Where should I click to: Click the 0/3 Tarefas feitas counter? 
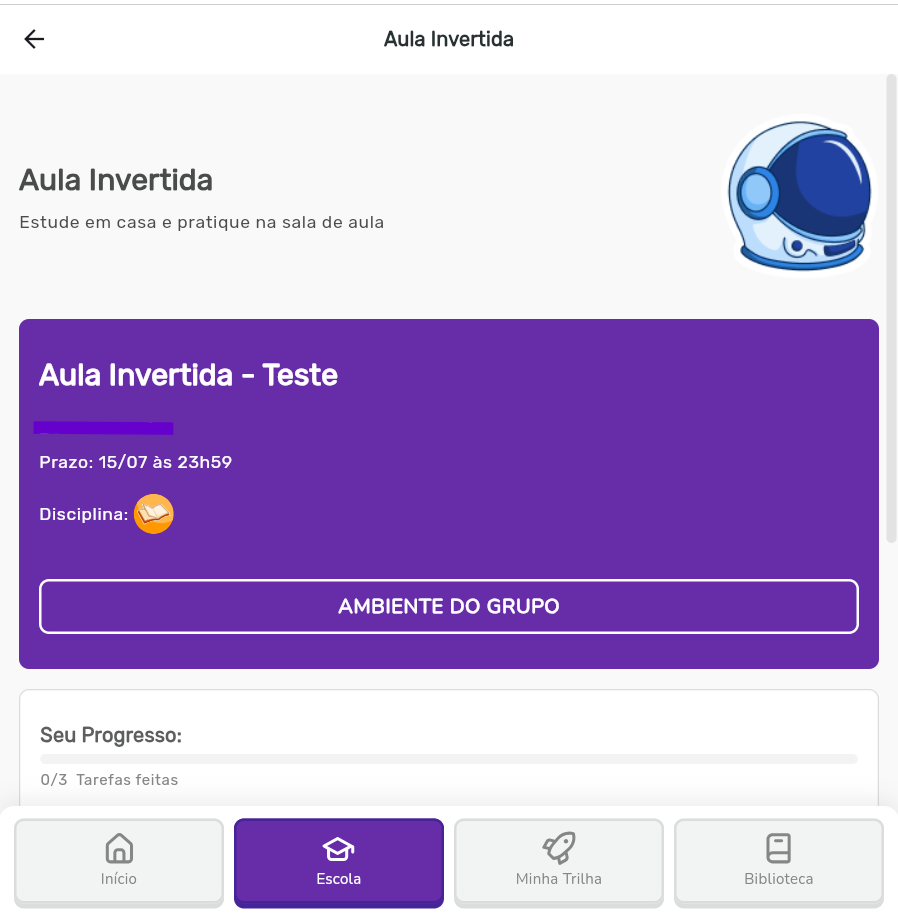tap(109, 779)
